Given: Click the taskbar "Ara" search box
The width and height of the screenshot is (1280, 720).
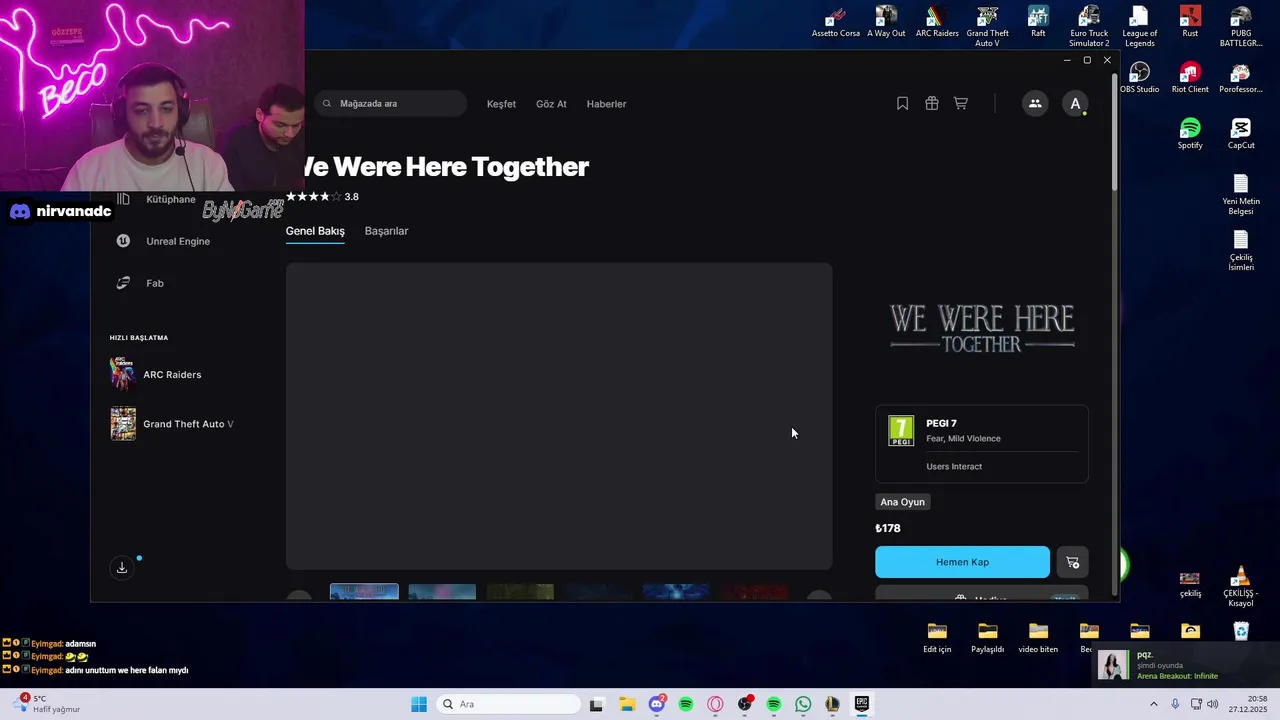Looking at the screenshot, I should (x=509, y=704).
